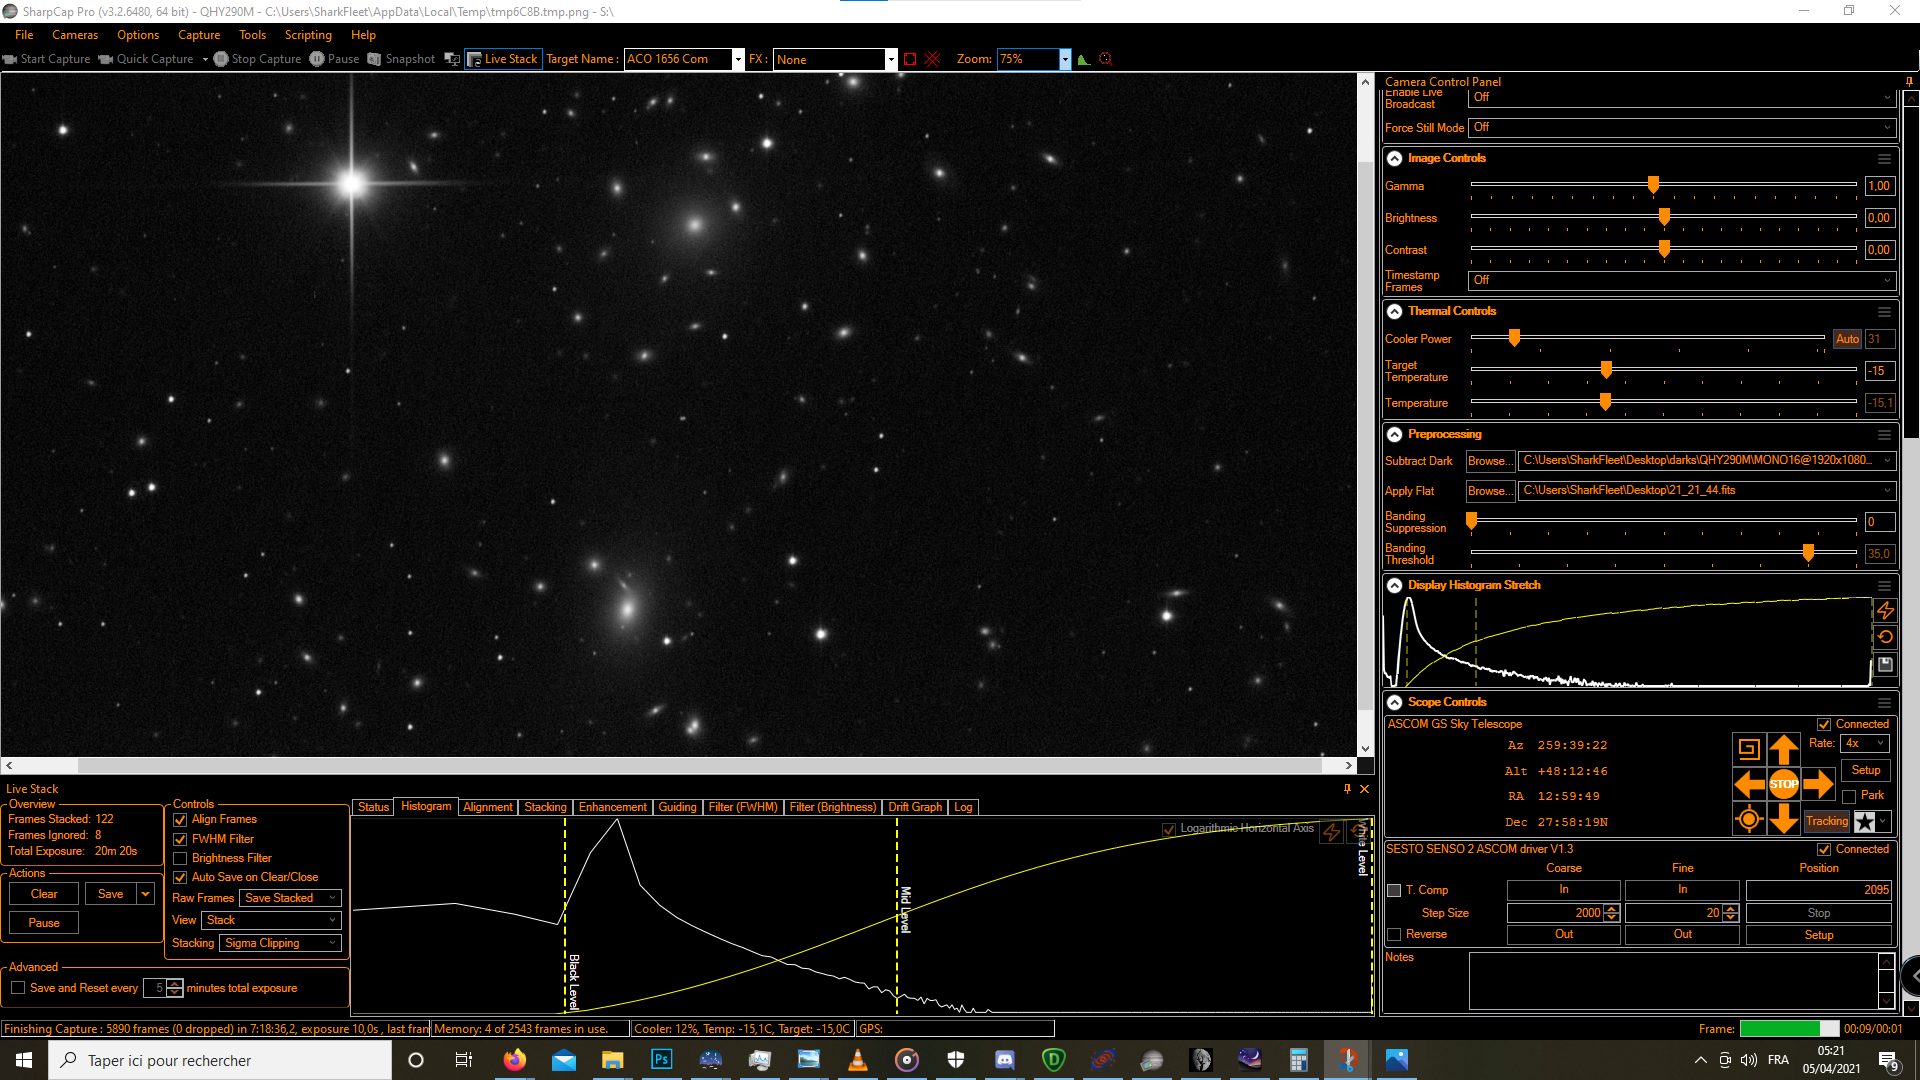This screenshot has width=1920, height=1080.
Task: Collapse the Thermal Controls section
Action: tap(1394, 311)
